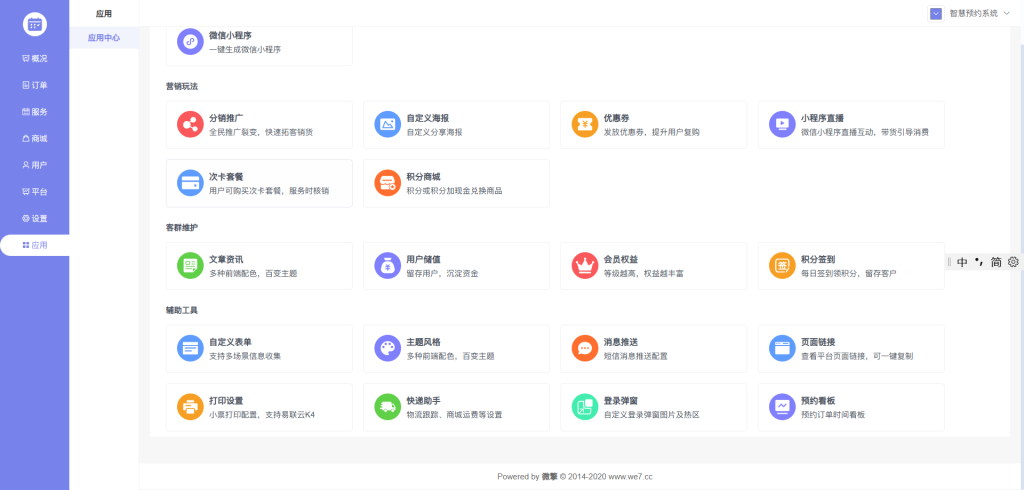Viewport: 1024px width, 490px height.
Task: Click the 小程序直播 purple play icon
Action: pos(782,124)
